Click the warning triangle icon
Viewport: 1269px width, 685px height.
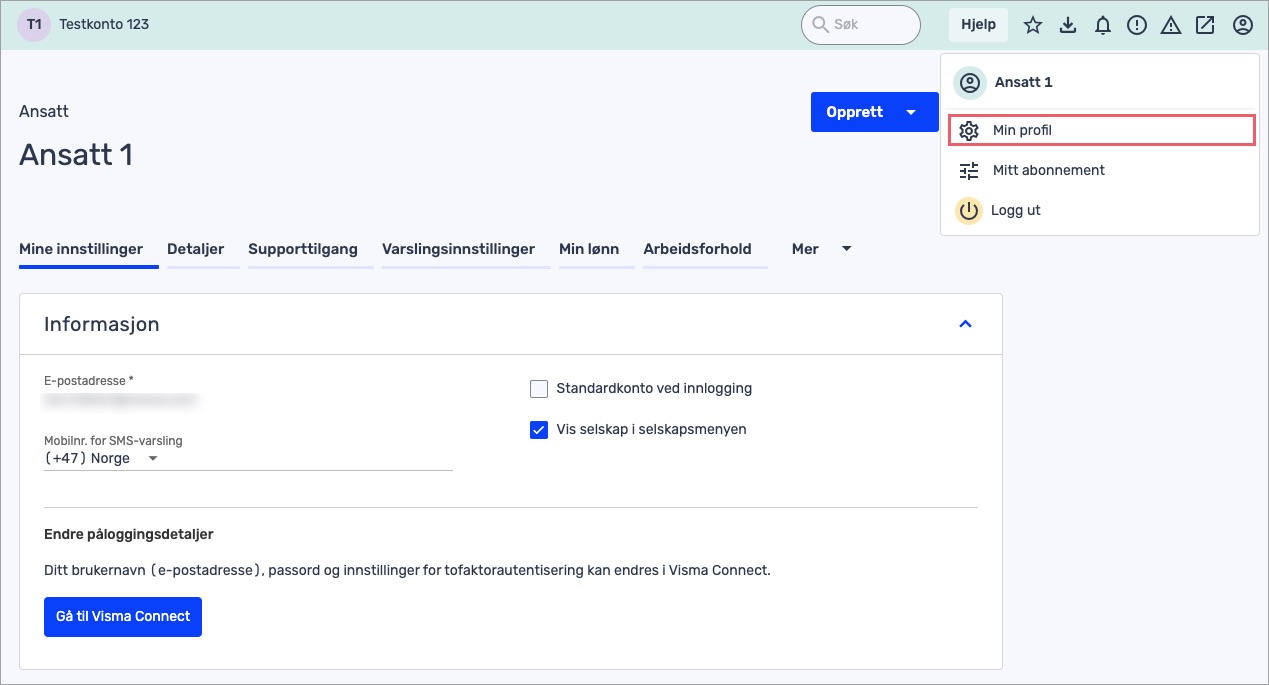pos(1171,25)
